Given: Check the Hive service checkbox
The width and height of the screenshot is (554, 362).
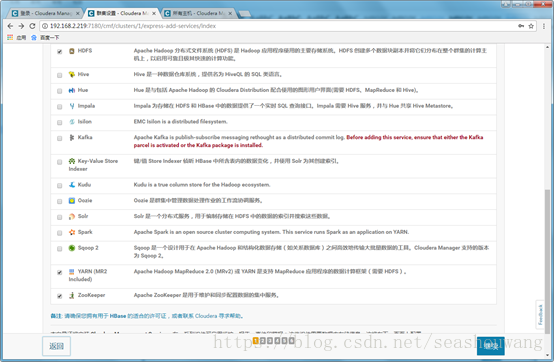Looking at the screenshot, I should coord(59,75).
